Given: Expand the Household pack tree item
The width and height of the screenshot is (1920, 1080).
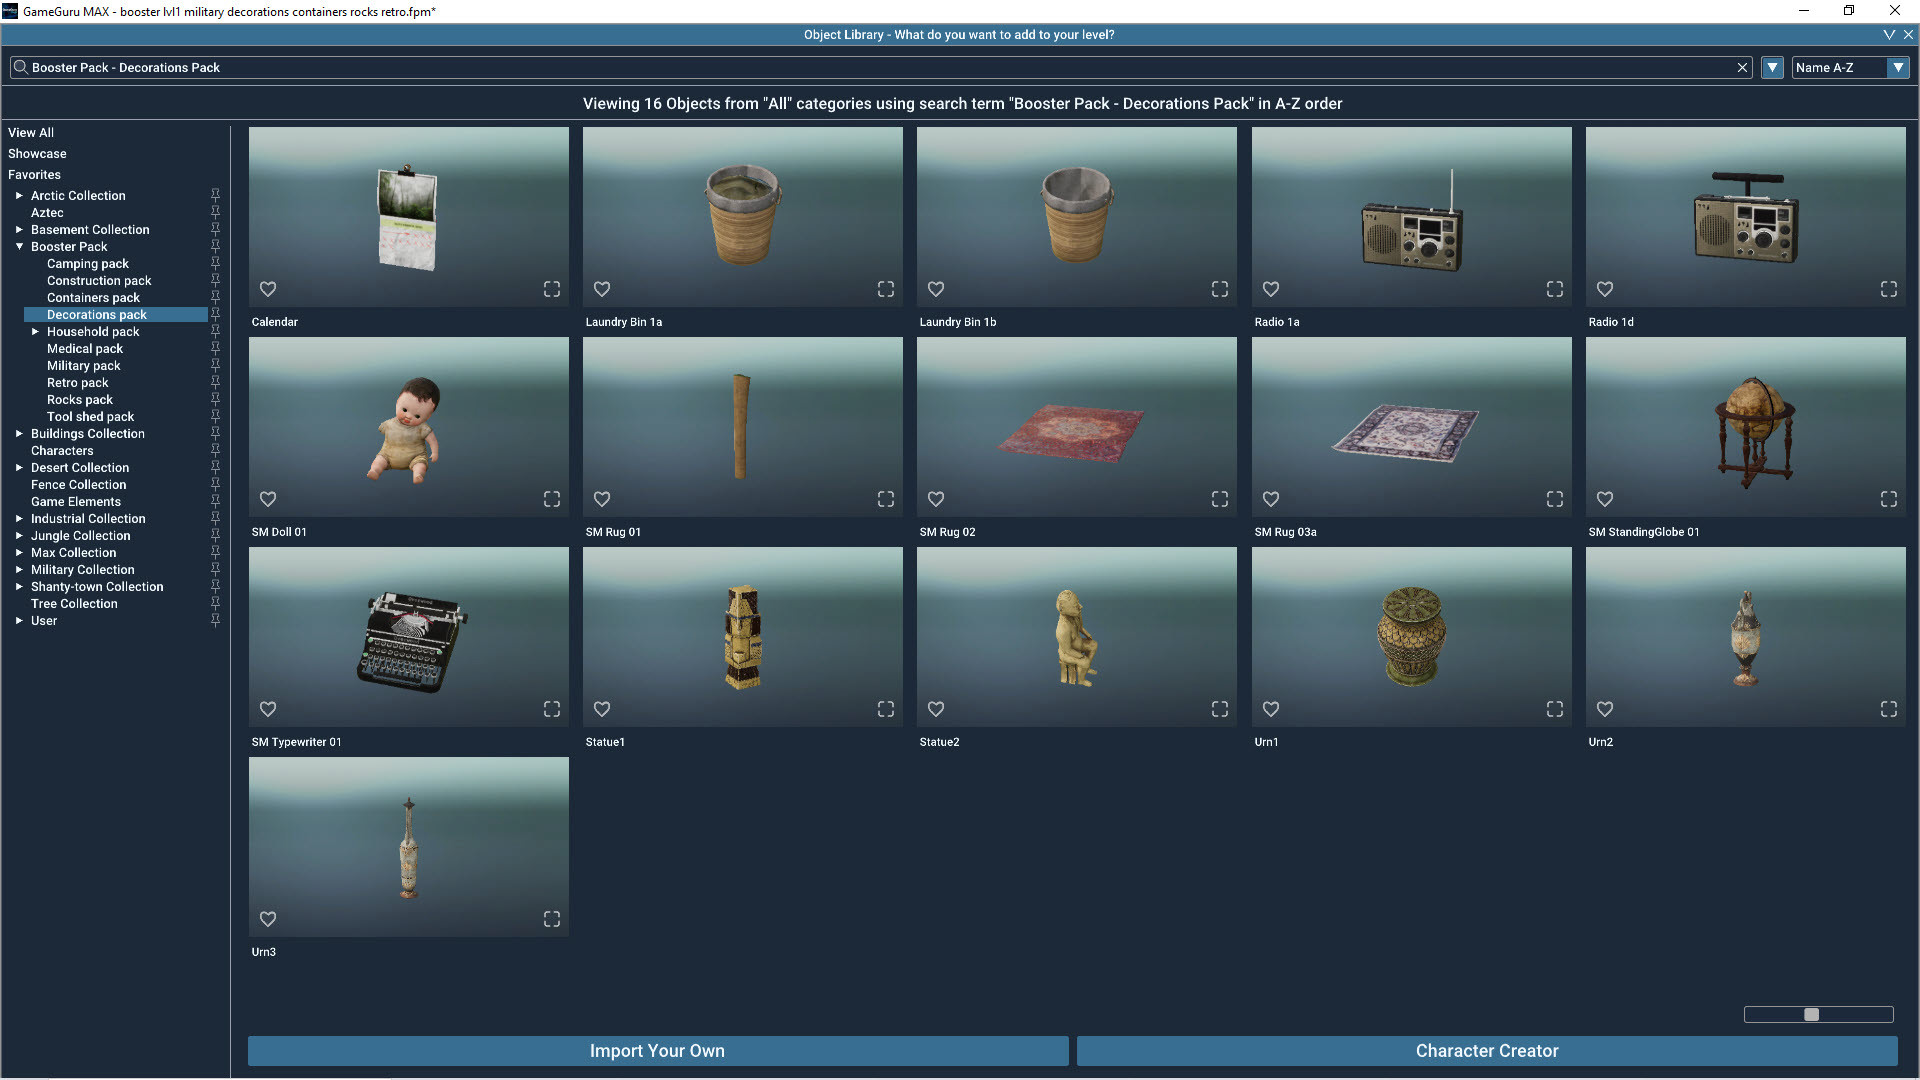Looking at the screenshot, I should tap(34, 331).
